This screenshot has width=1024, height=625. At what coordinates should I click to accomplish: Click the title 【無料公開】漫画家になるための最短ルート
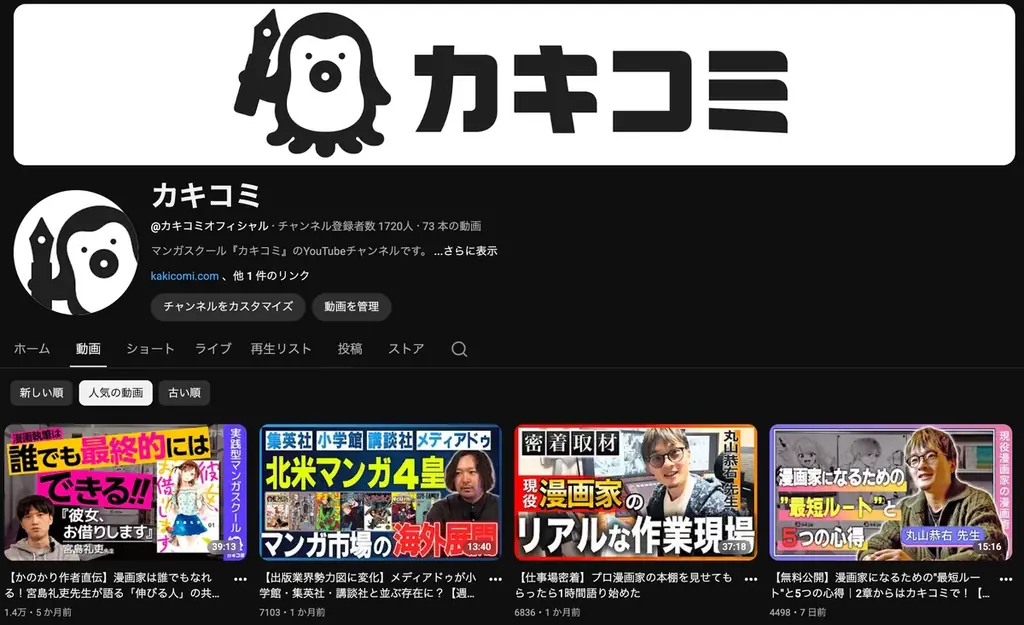[879, 585]
